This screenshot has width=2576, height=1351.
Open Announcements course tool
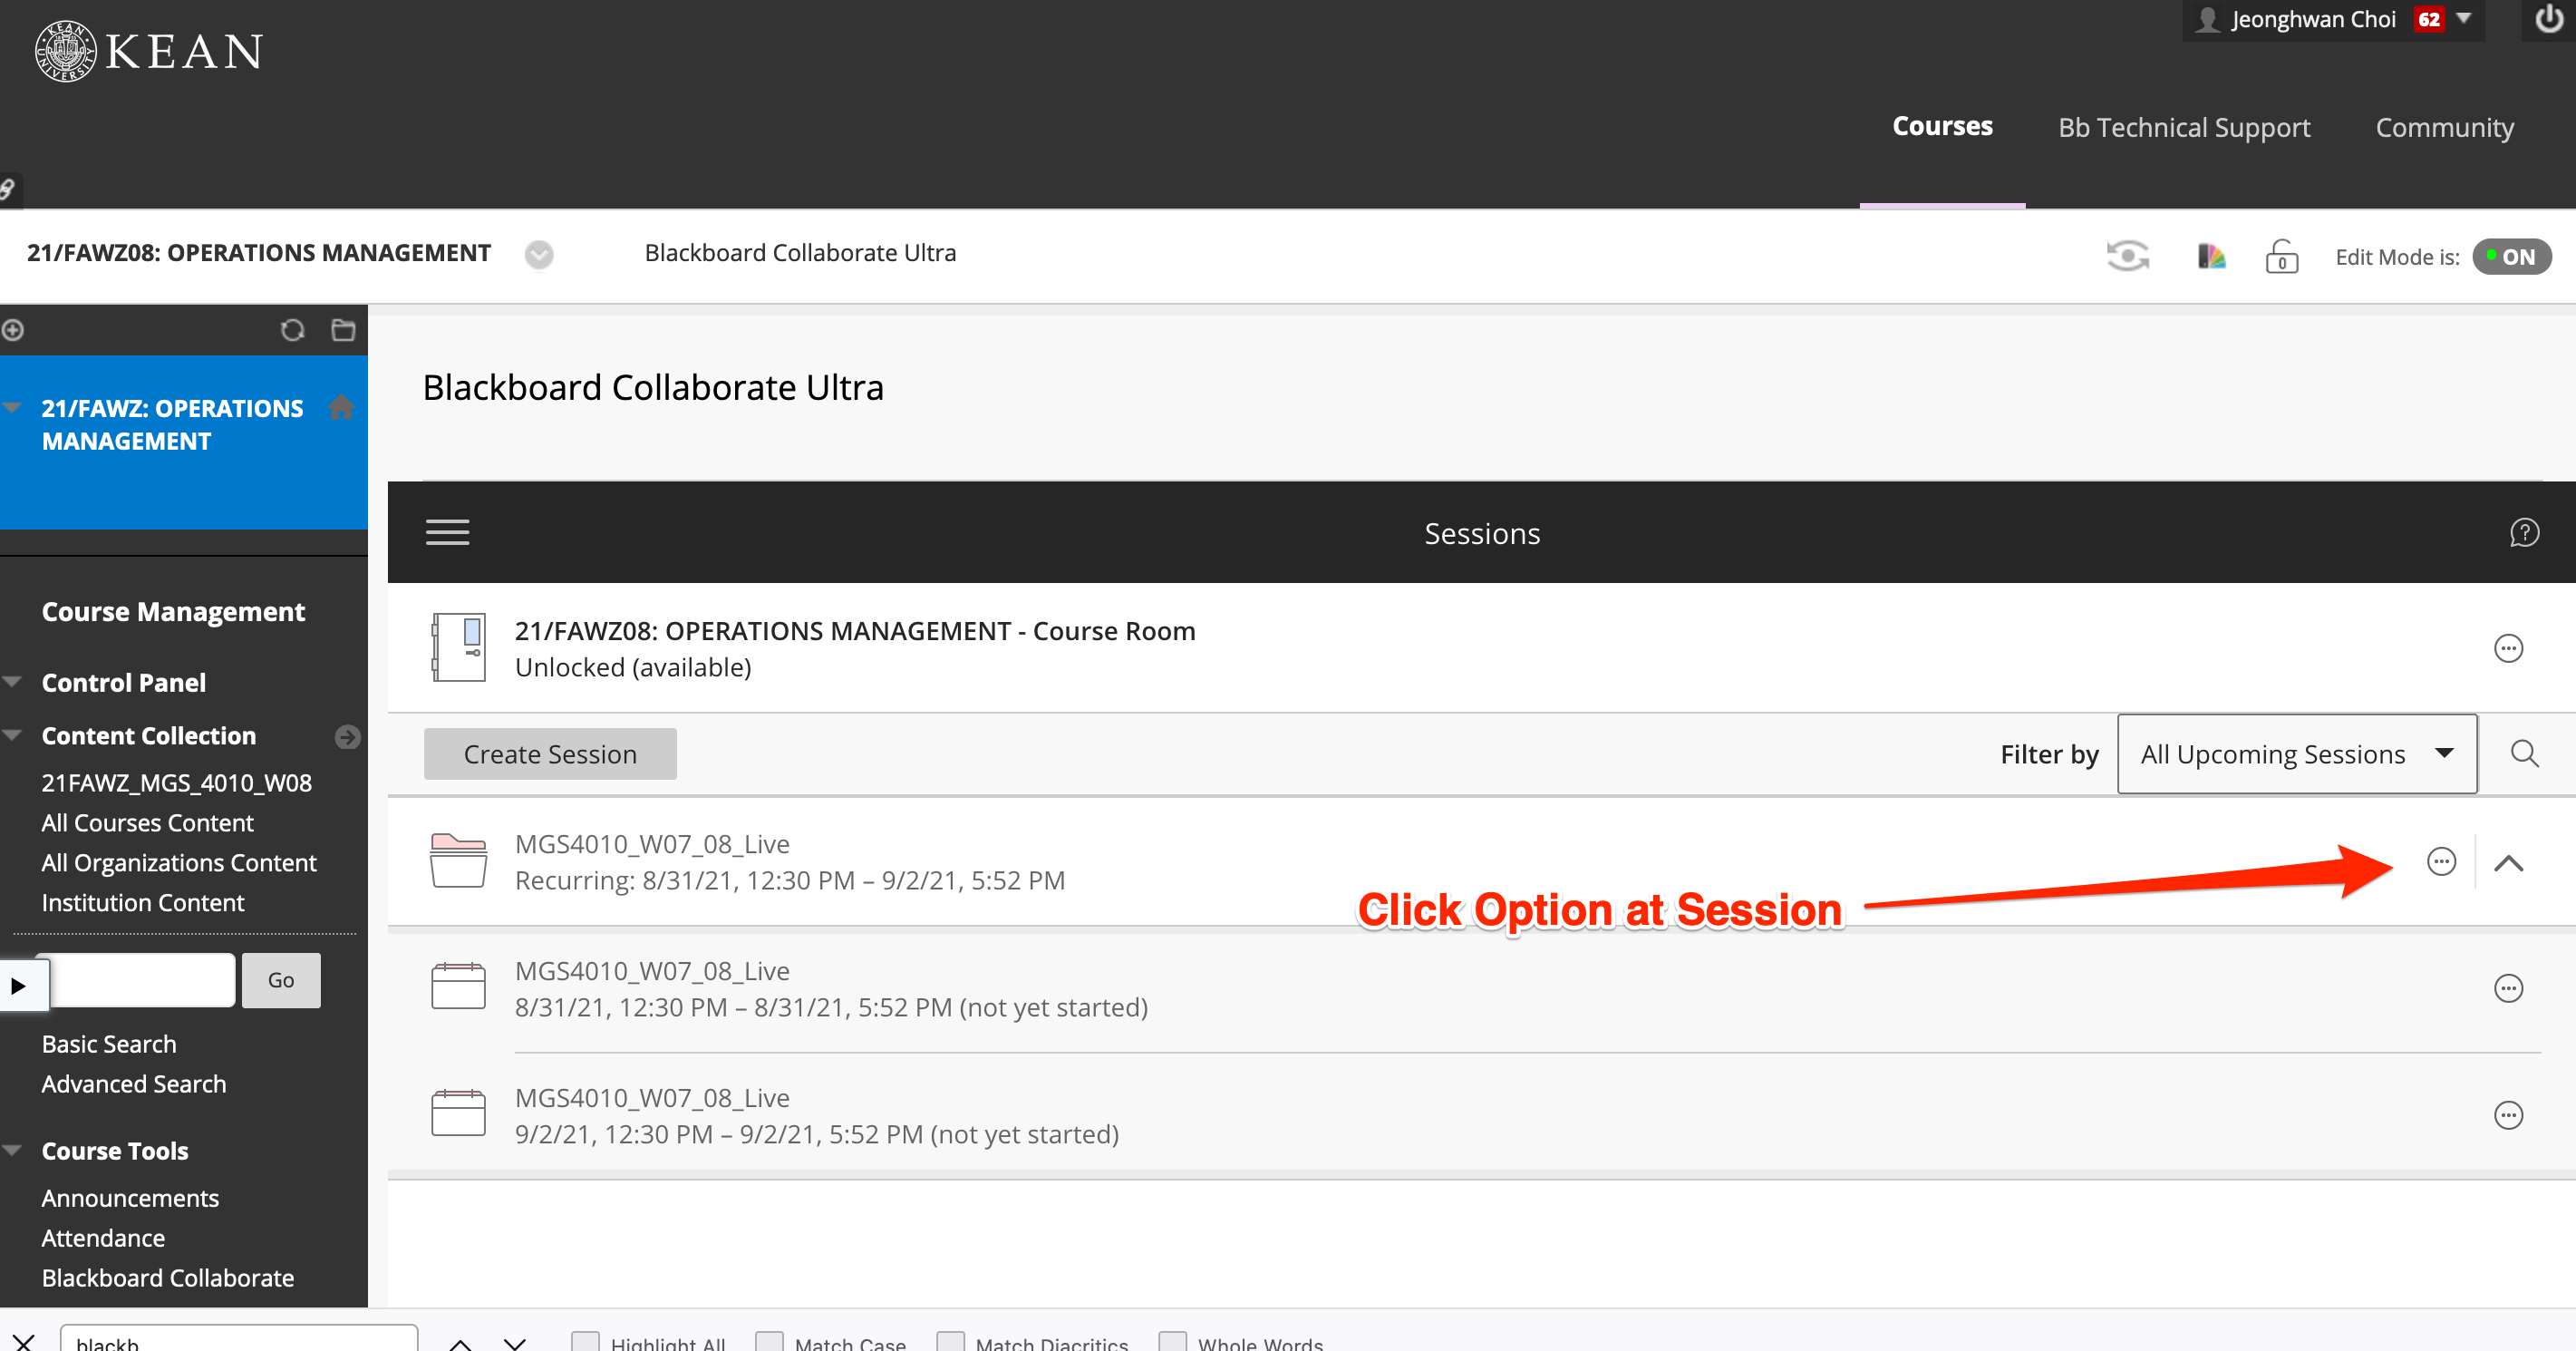(130, 1198)
